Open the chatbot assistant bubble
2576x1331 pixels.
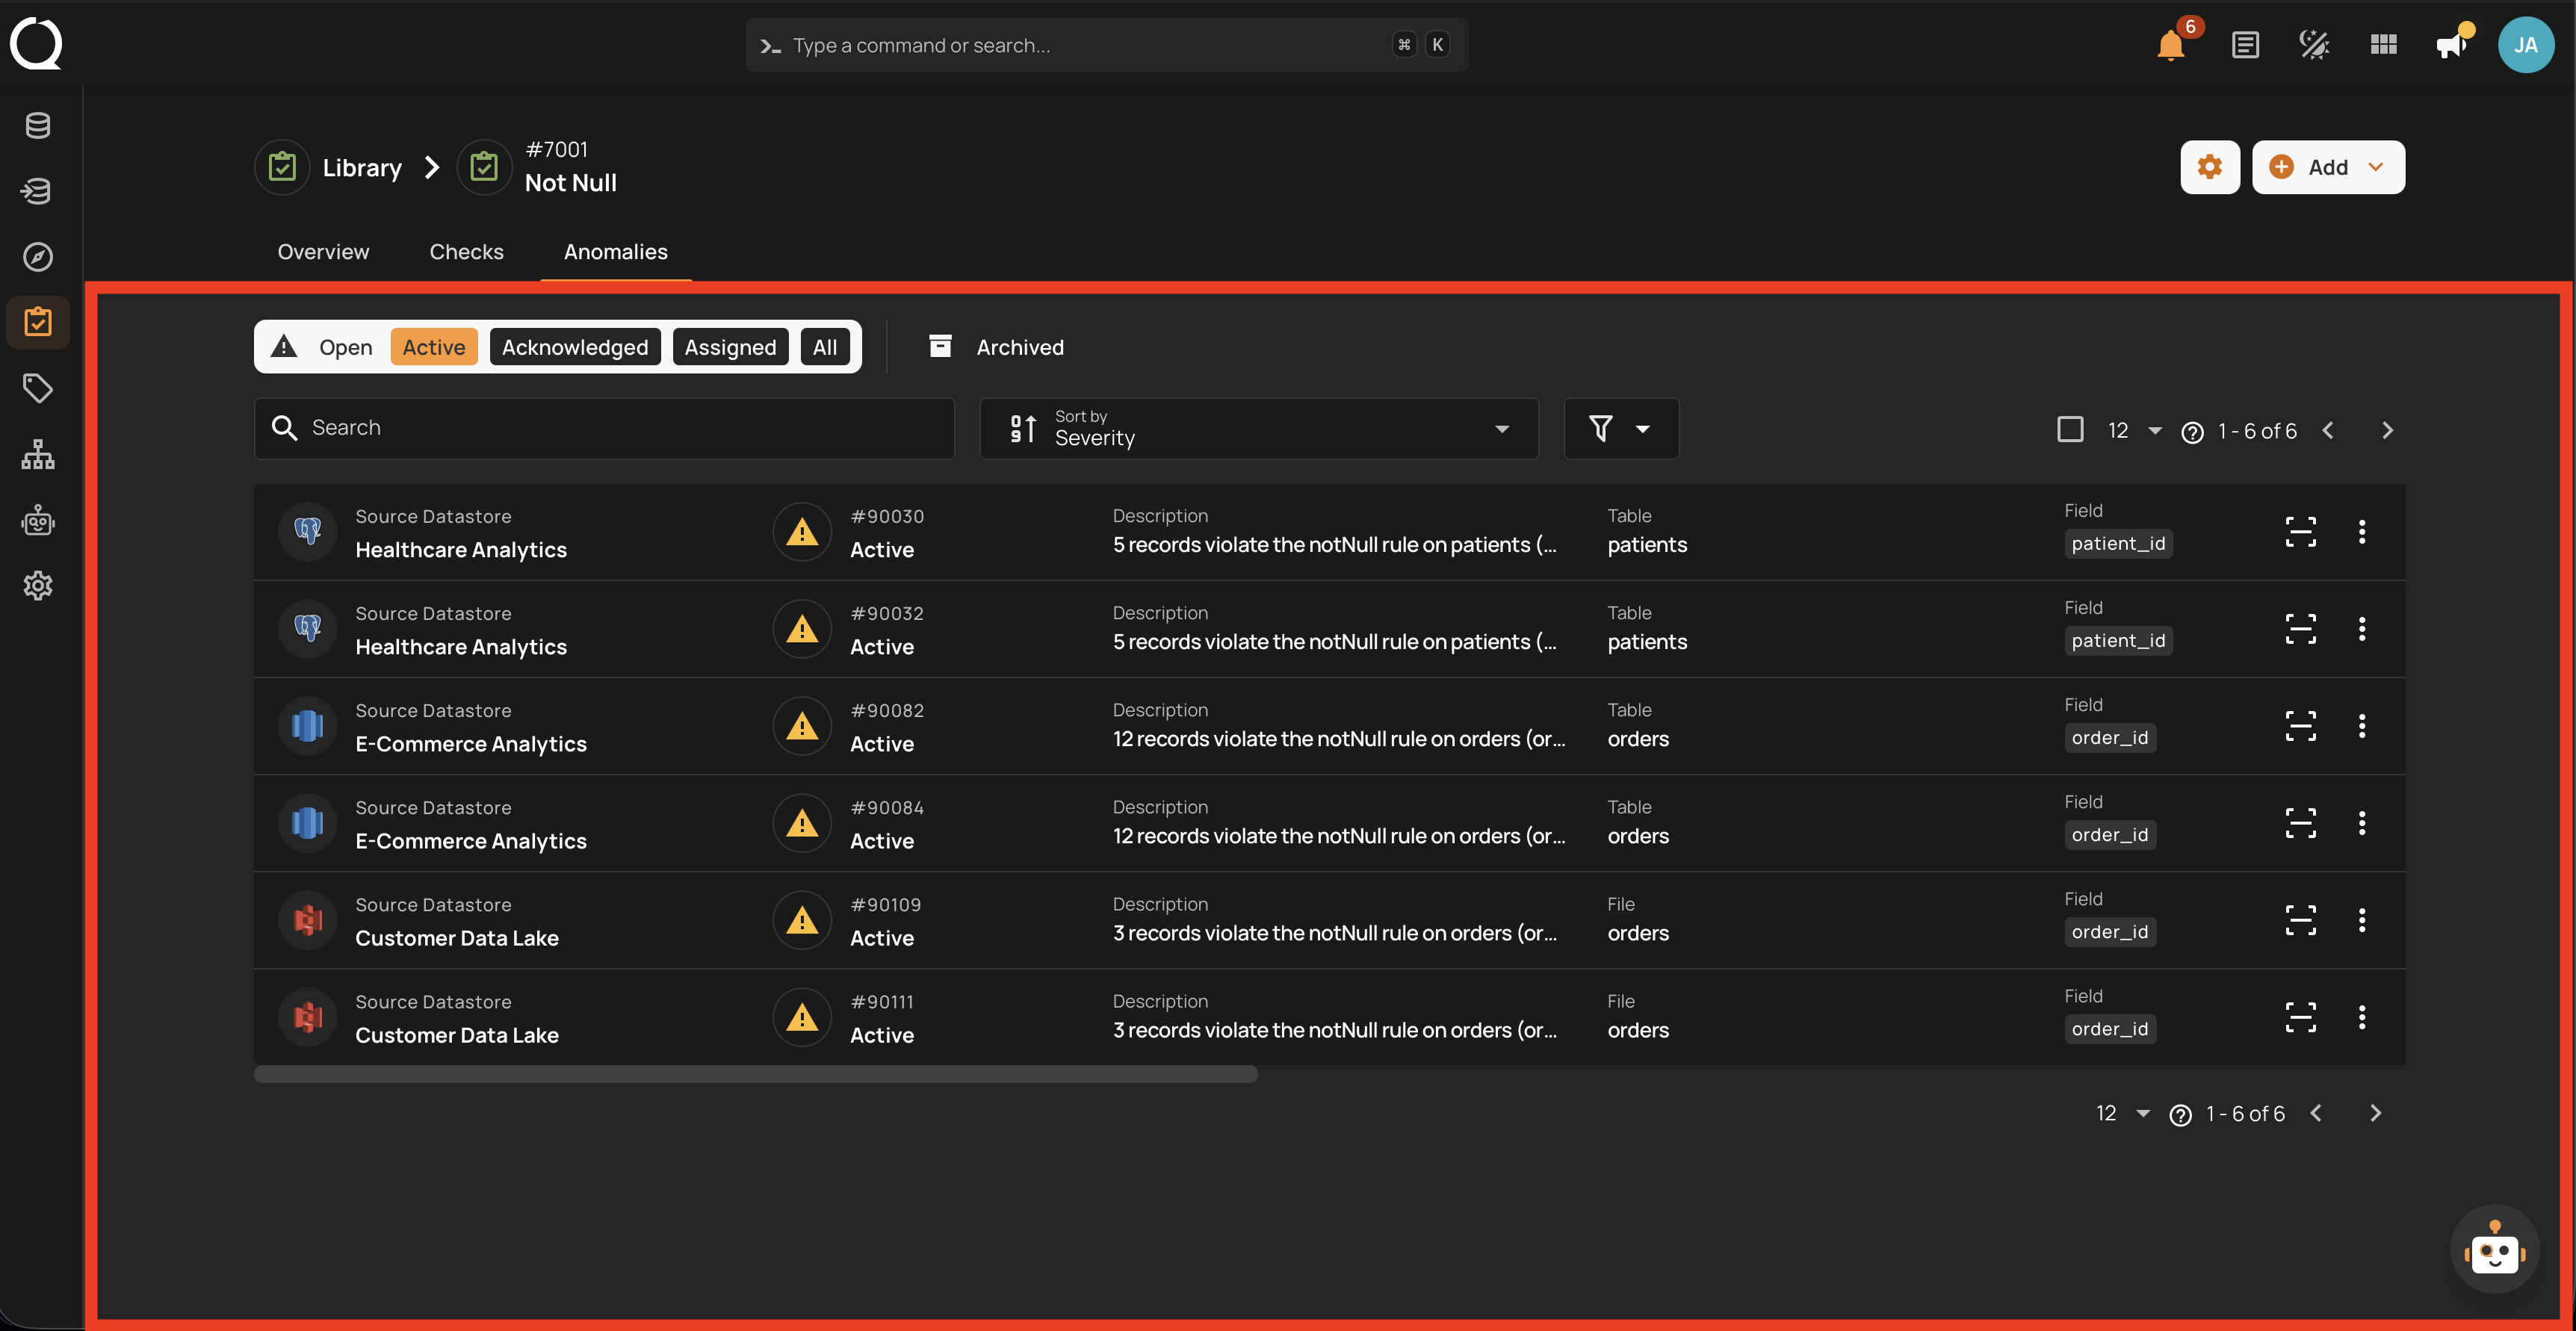point(2495,1249)
